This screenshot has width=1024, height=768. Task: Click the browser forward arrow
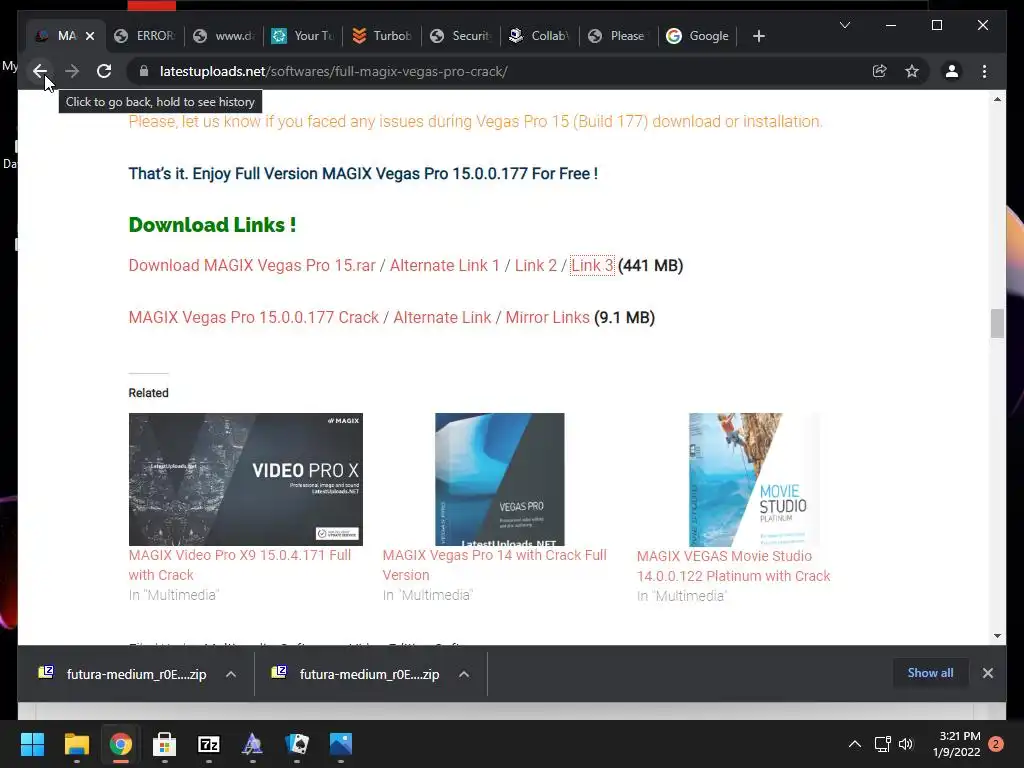pos(72,71)
